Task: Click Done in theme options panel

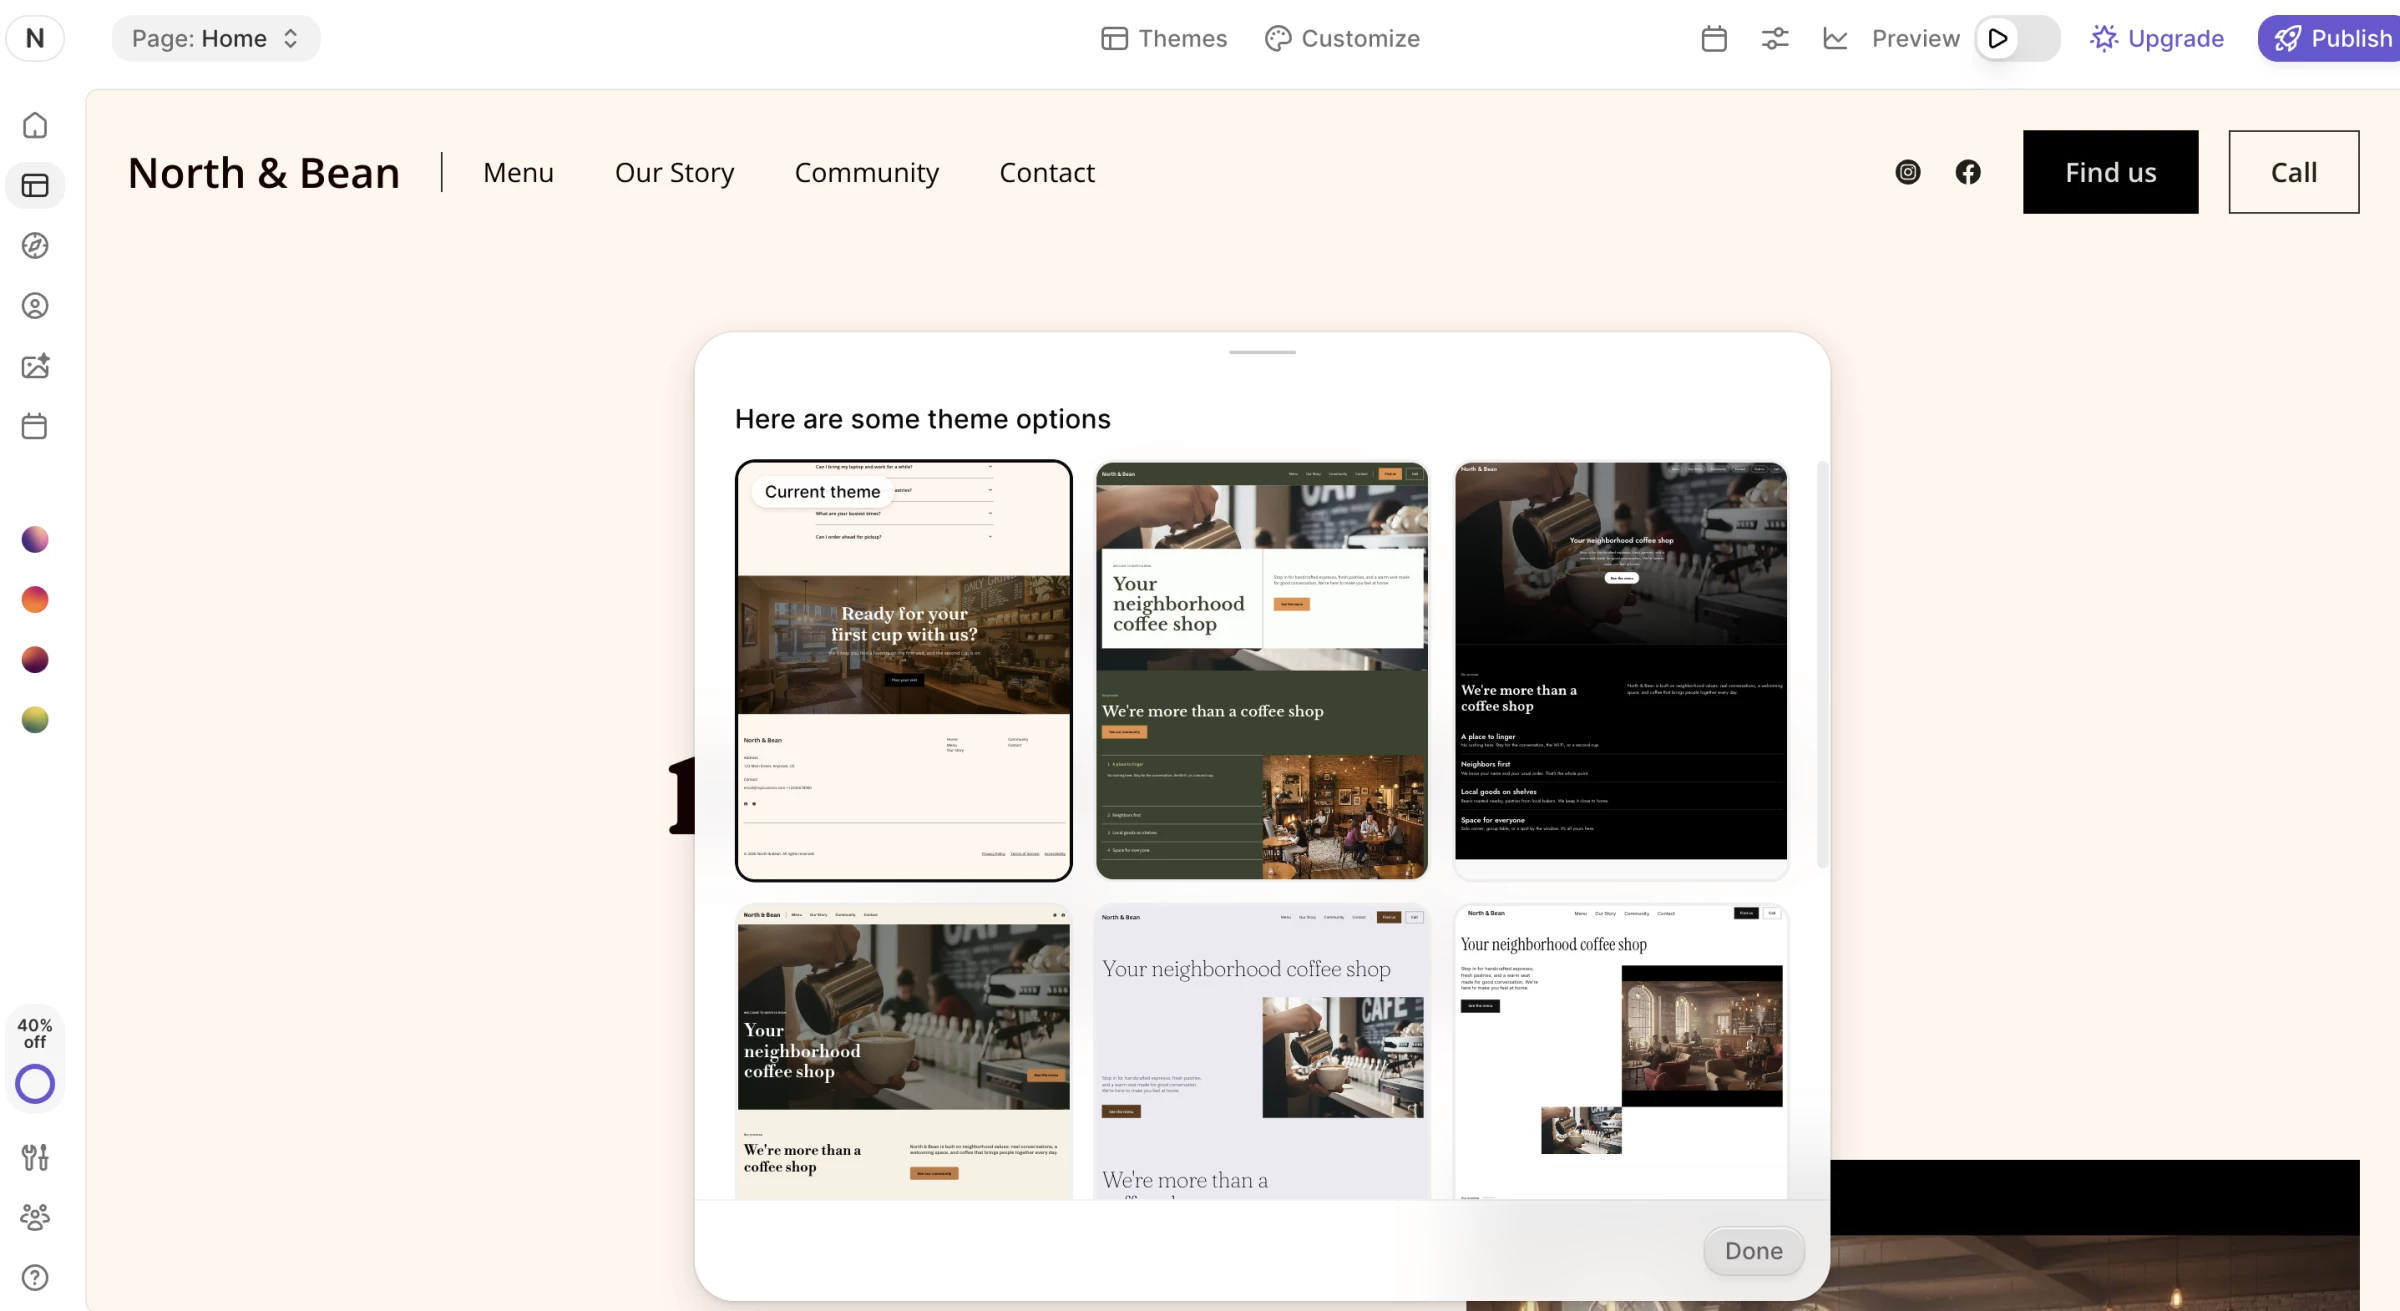Action: click(x=1754, y=1251)
